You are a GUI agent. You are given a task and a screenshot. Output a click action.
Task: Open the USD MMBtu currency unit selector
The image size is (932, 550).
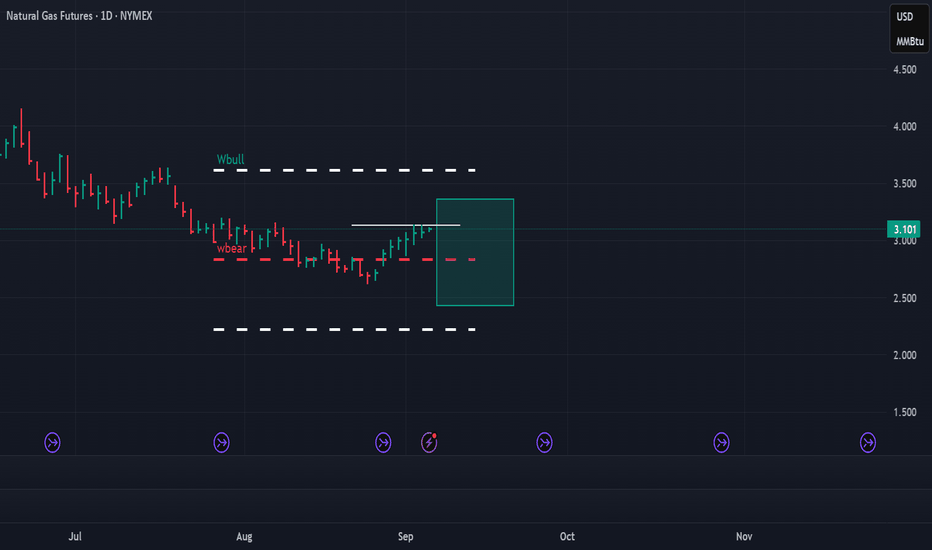tap(909, 29)
